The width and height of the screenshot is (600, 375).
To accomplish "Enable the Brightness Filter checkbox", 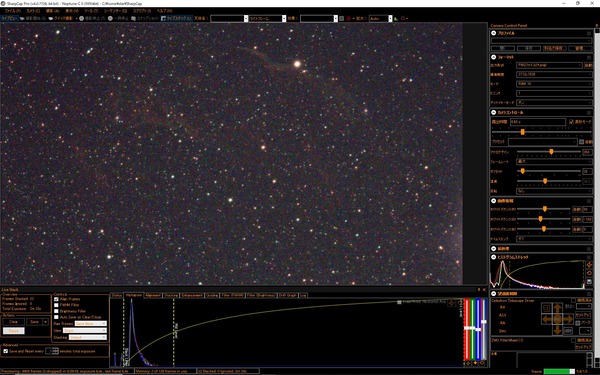I will (x=56, y=311).
